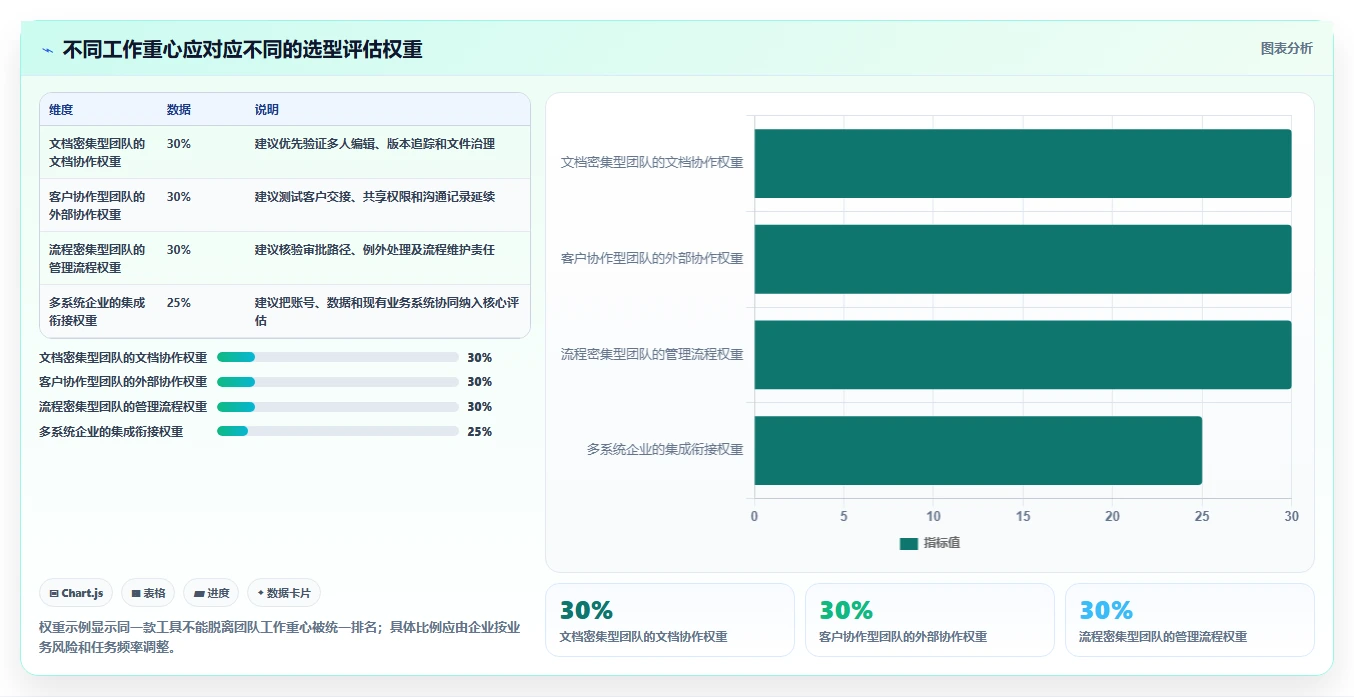Click the 25% value in the table
The height and width of the screenshot is (697, 1354).
coord(179,303)
